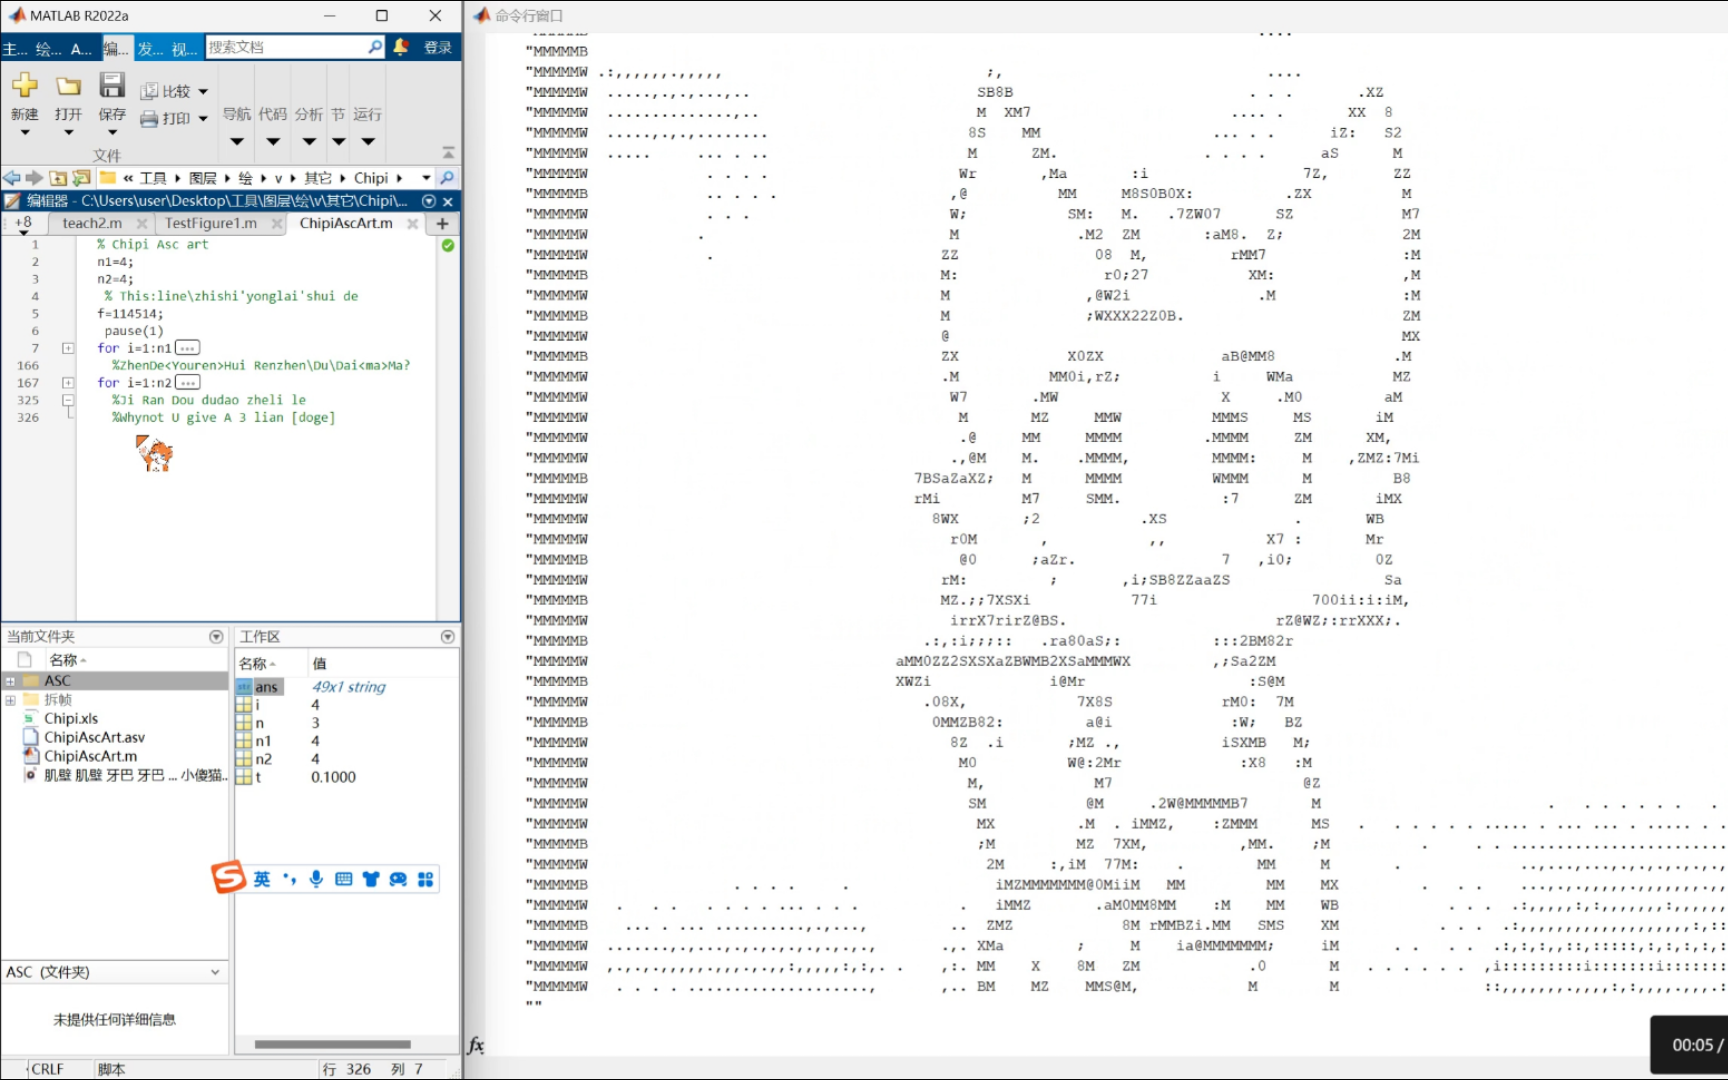This screenshot has width=1728, height=1080.
Task: Add a new editor tab with the plus
Action: point(442,224)
